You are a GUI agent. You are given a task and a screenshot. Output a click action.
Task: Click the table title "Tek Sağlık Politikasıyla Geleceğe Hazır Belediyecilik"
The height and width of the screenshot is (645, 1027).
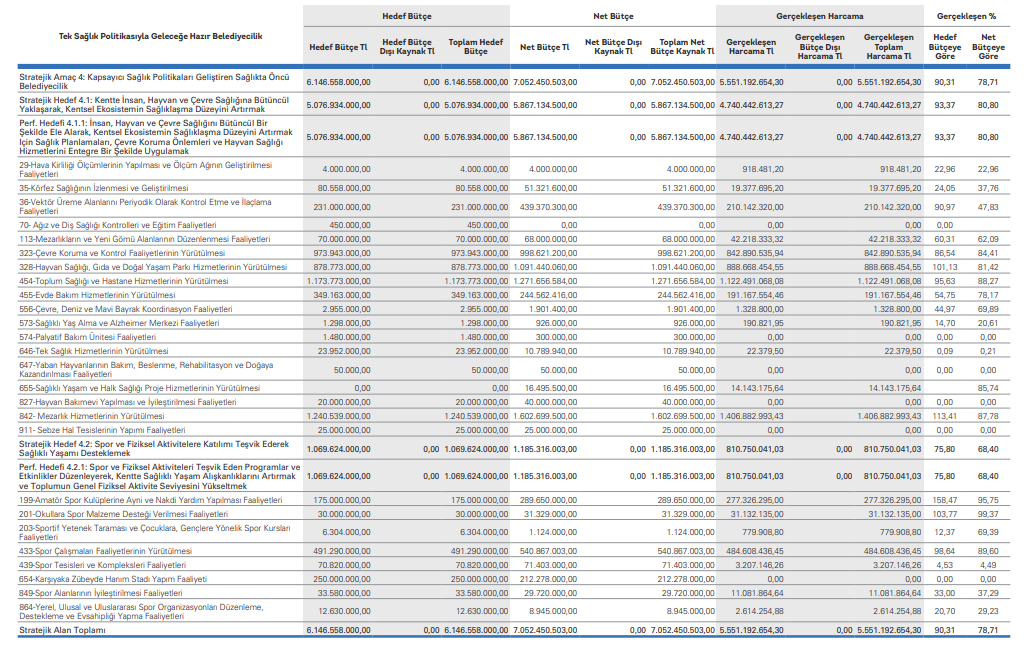pyautogui.click(x=161, y=35)
